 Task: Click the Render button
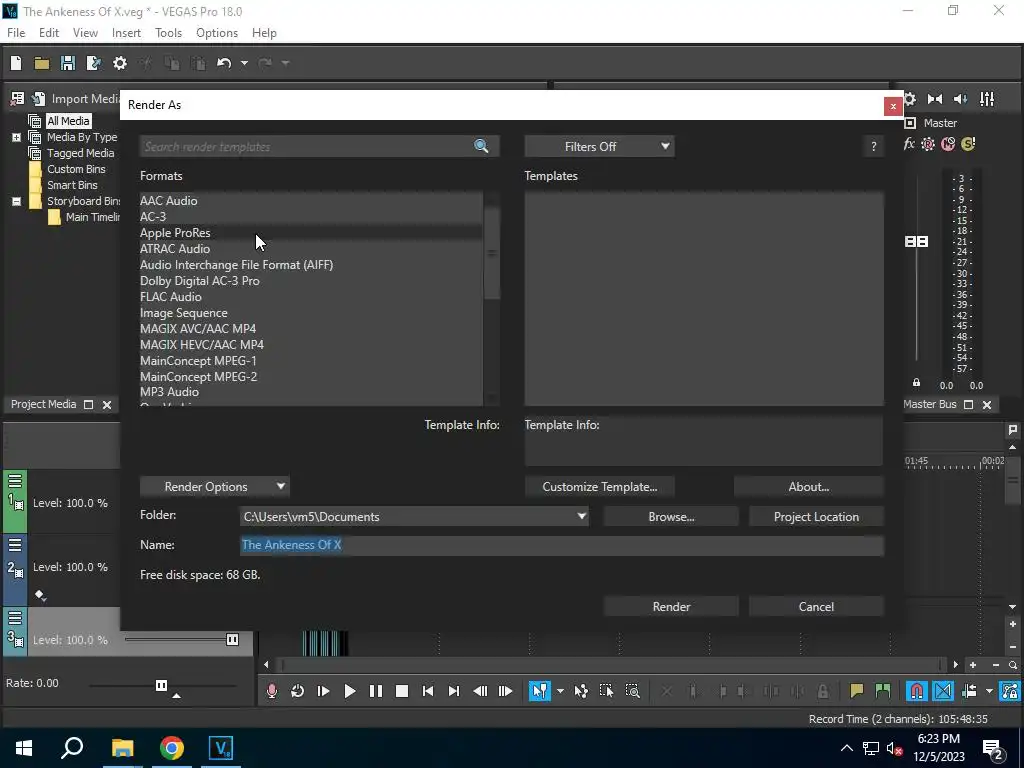671,607
